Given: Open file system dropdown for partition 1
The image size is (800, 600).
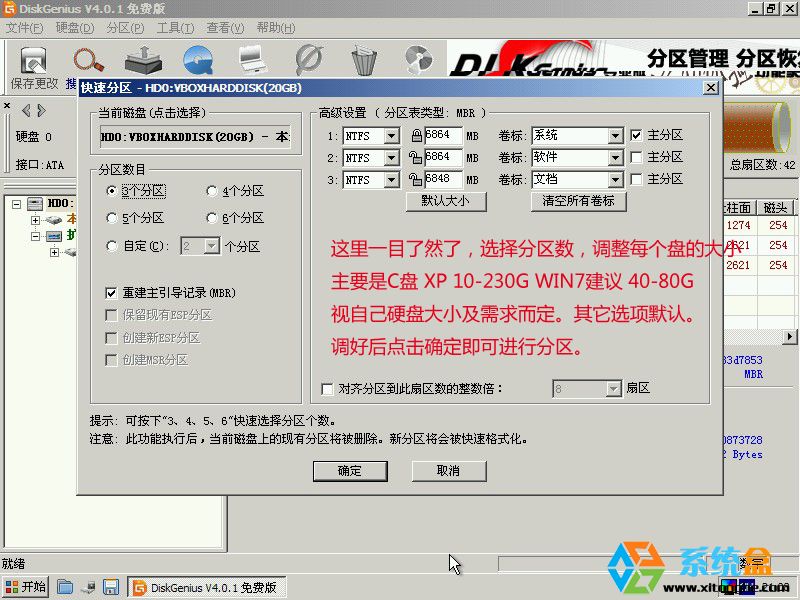Looking at the screenshot, I should coord(391,136).
